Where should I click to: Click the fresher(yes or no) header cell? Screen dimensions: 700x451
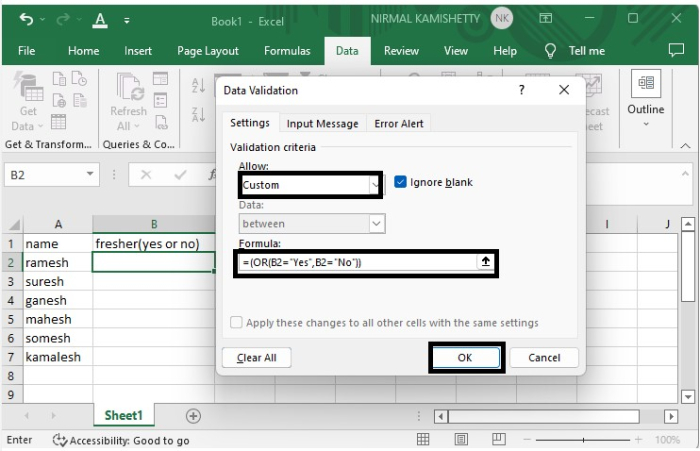tap(154, 243)
